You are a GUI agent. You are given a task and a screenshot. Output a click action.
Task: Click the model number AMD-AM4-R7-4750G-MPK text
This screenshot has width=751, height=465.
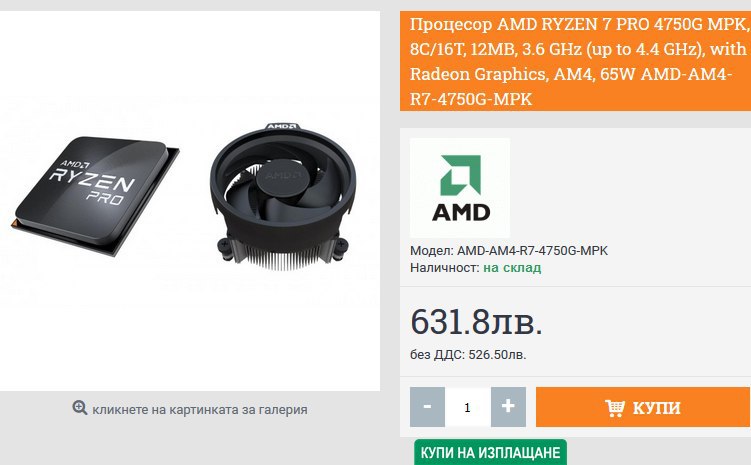tap(532, 250)
